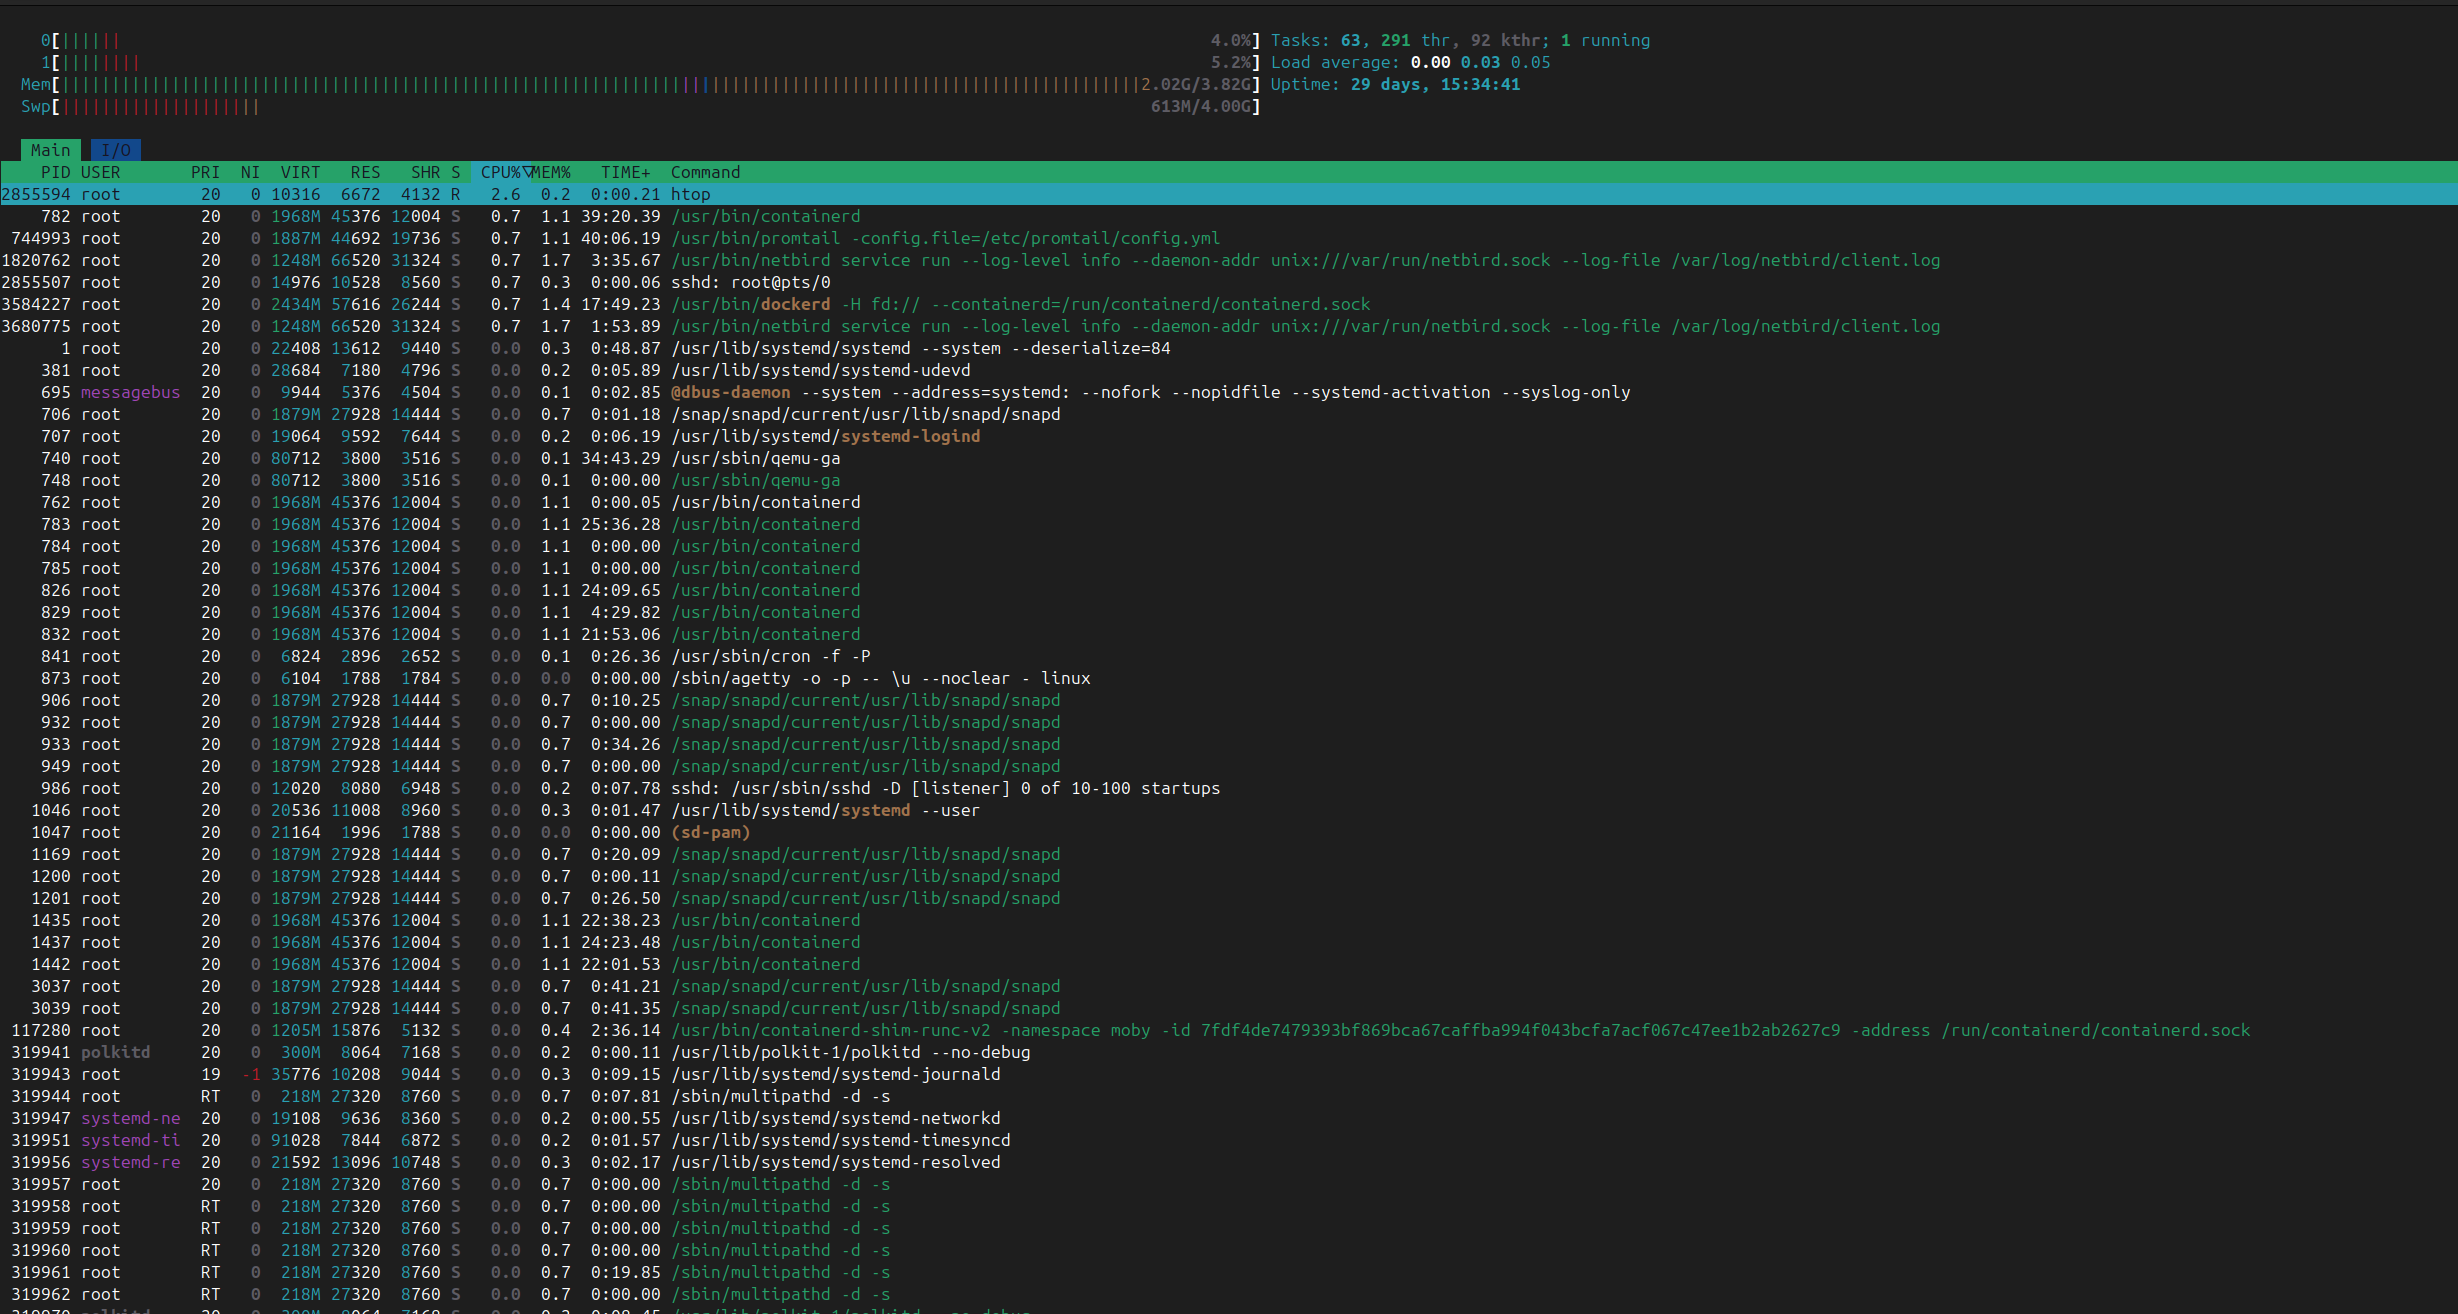
Task: Select the @dbus-daemon messagebus row
Action: coord(1229,392)
